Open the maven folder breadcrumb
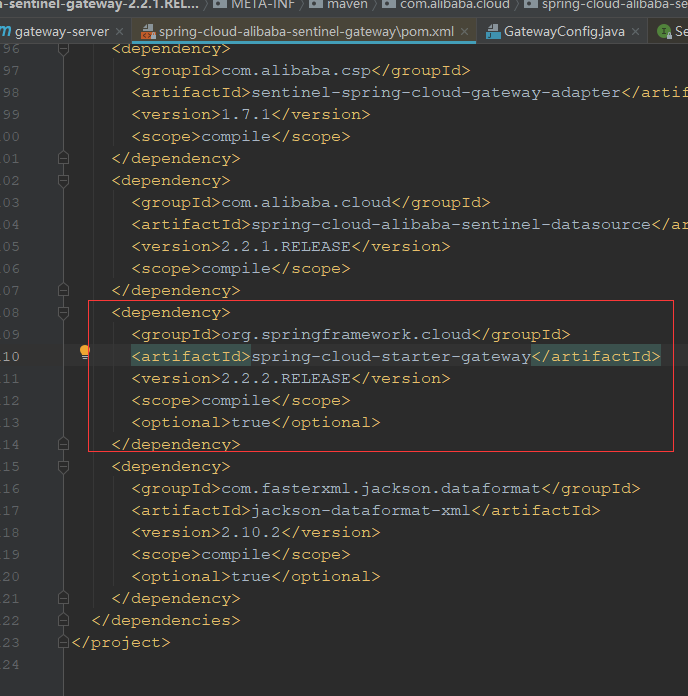The width and height of the screenshot is (688, 696). coord(340,4)
